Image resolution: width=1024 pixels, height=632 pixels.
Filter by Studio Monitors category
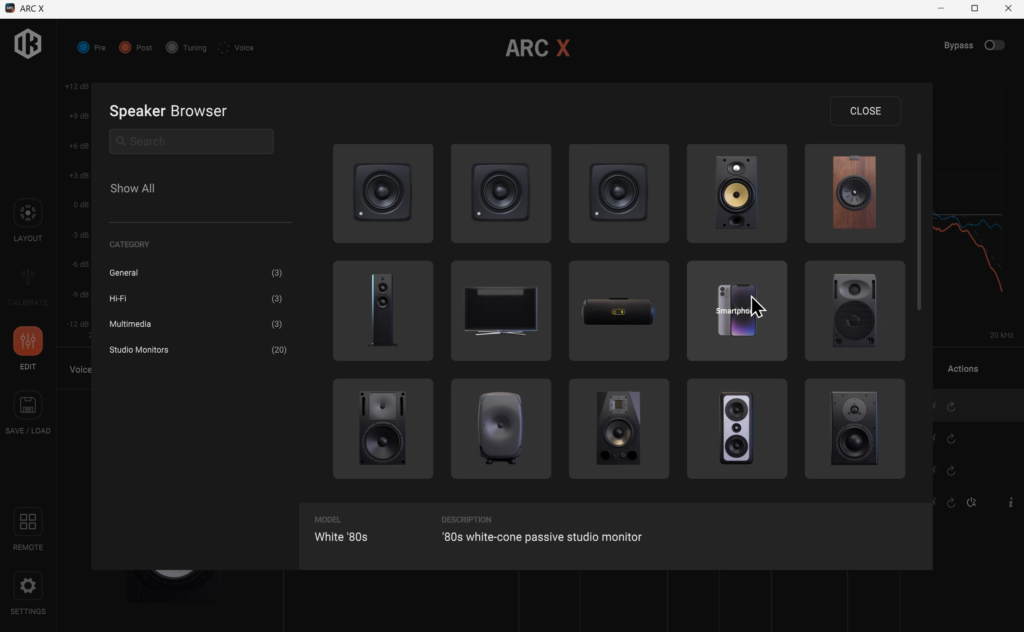point(139,350)
